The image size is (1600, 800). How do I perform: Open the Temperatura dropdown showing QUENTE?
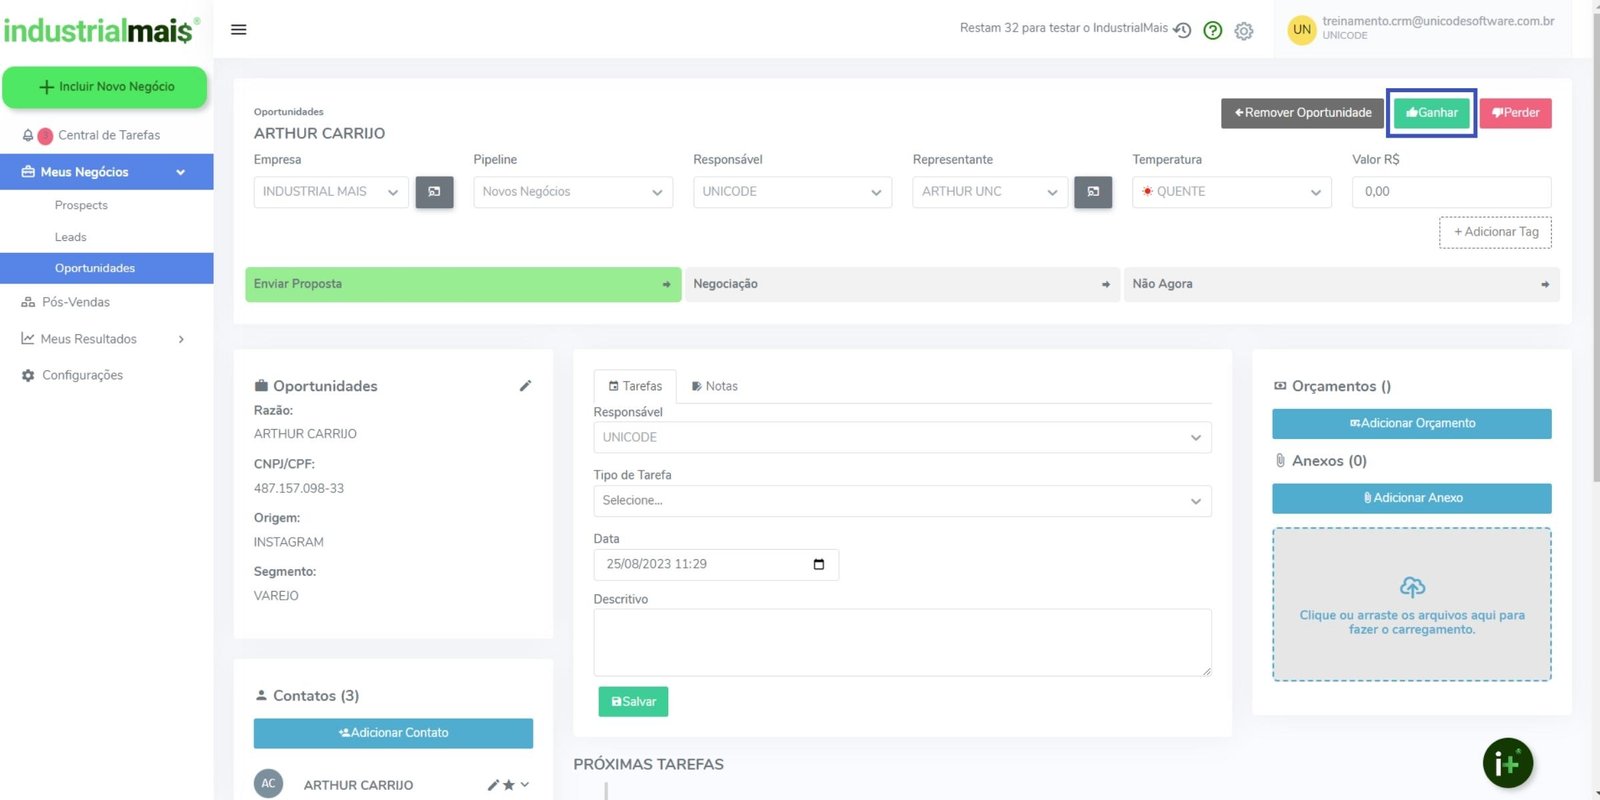click(x=1231, y=192)
